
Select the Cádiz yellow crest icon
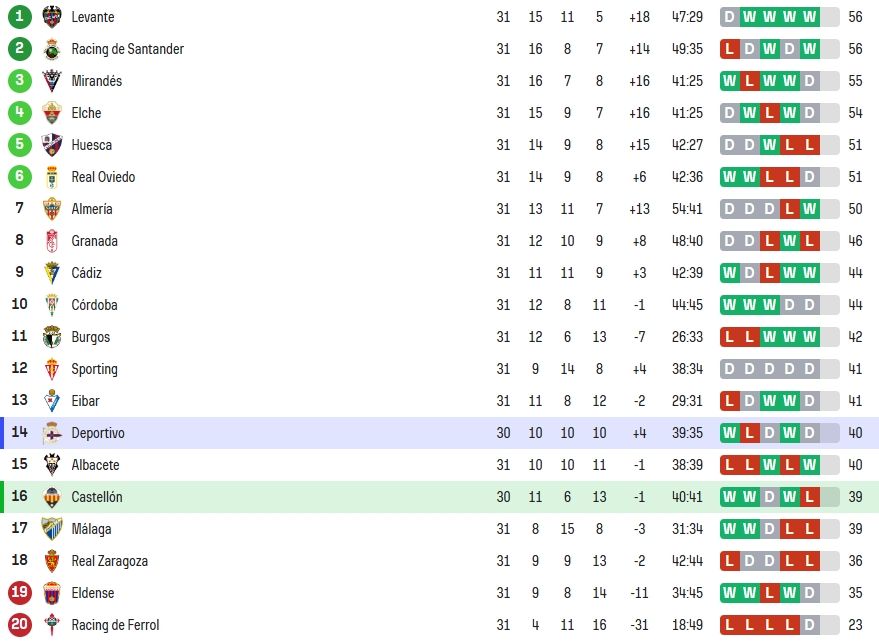(x=52, y=272)
